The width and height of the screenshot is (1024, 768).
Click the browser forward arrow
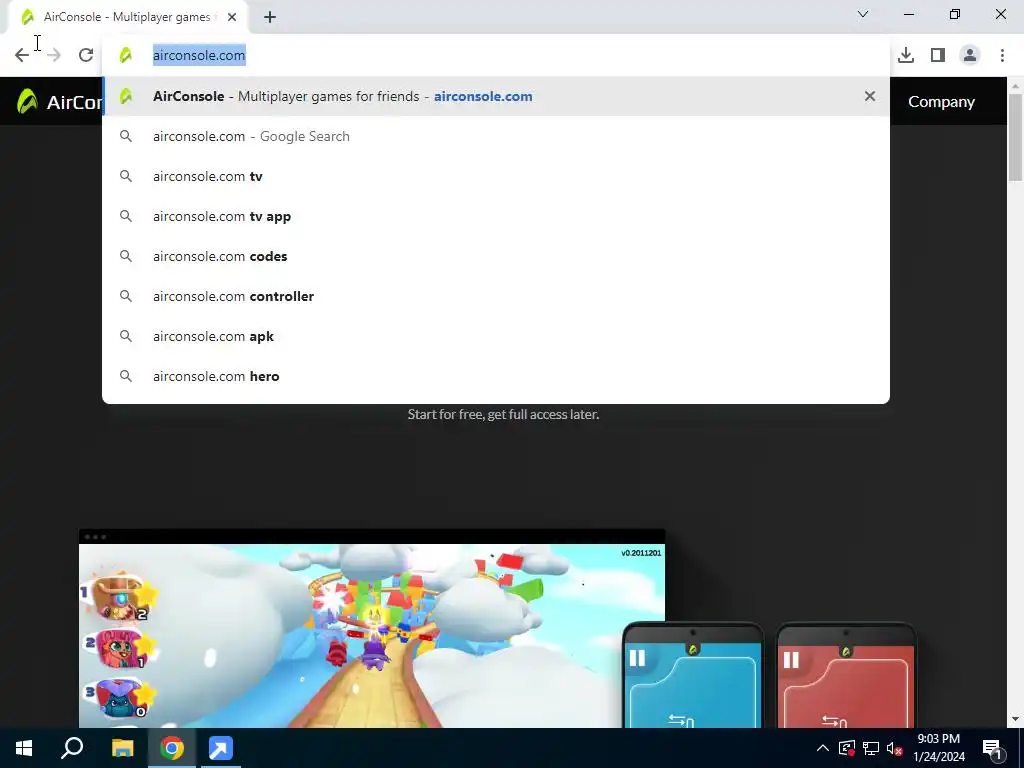tap(54, 56)
